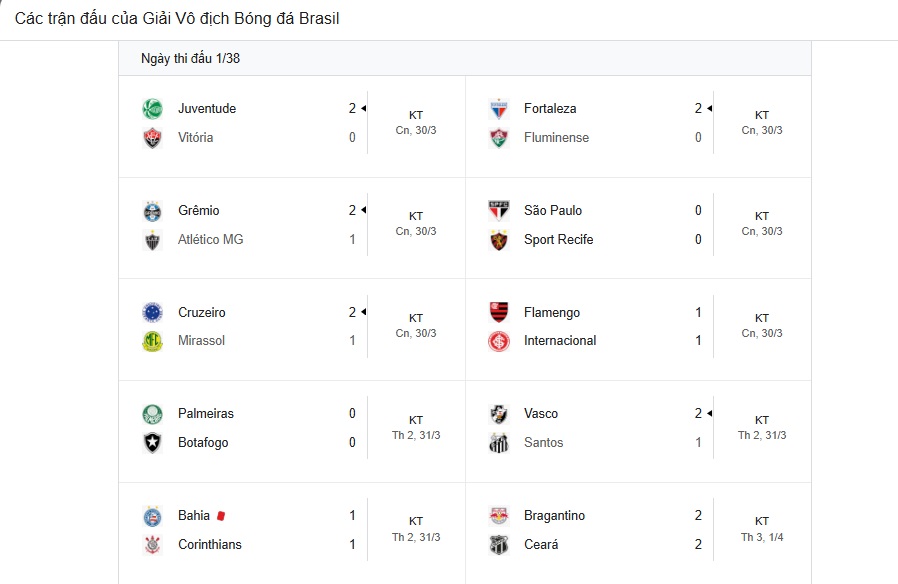
Task: Click the Vitória club logo
Action: point(152,138)
